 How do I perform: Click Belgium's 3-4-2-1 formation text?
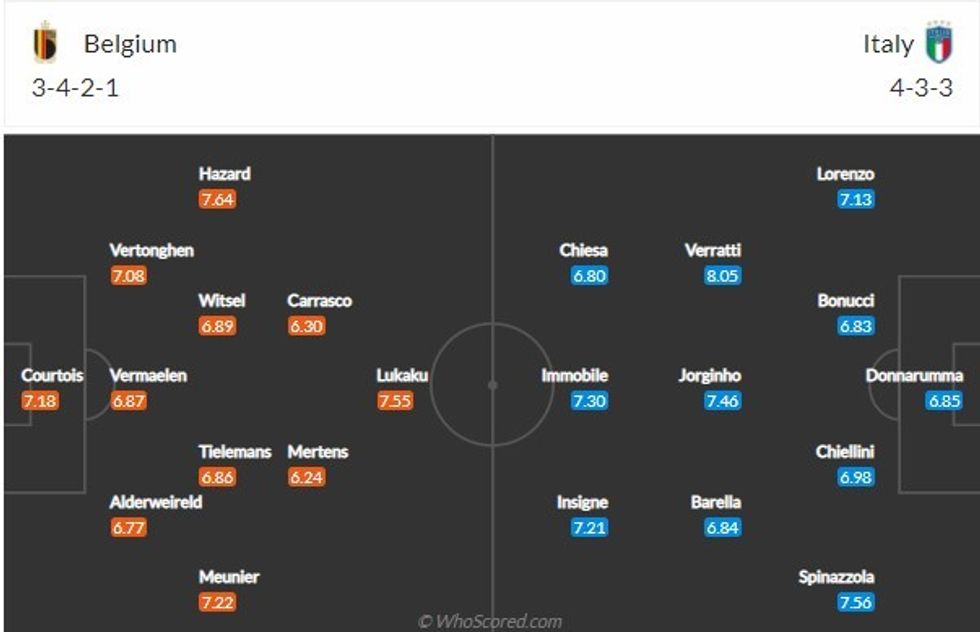point(76,88)
